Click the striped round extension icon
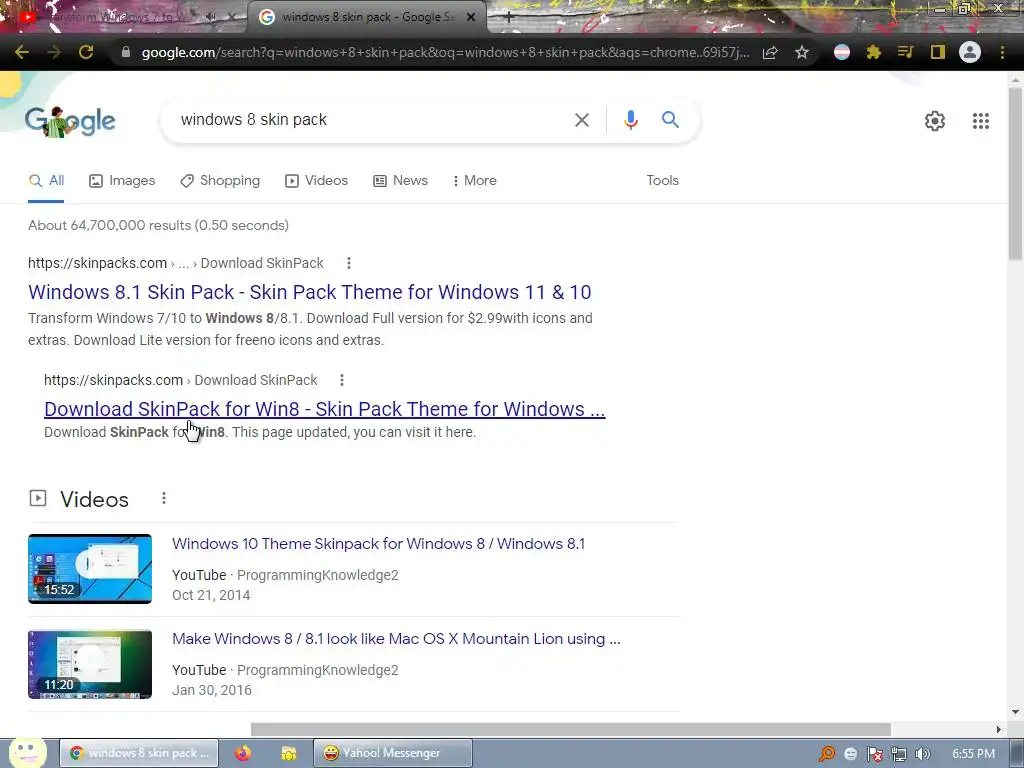 [842, 52]
